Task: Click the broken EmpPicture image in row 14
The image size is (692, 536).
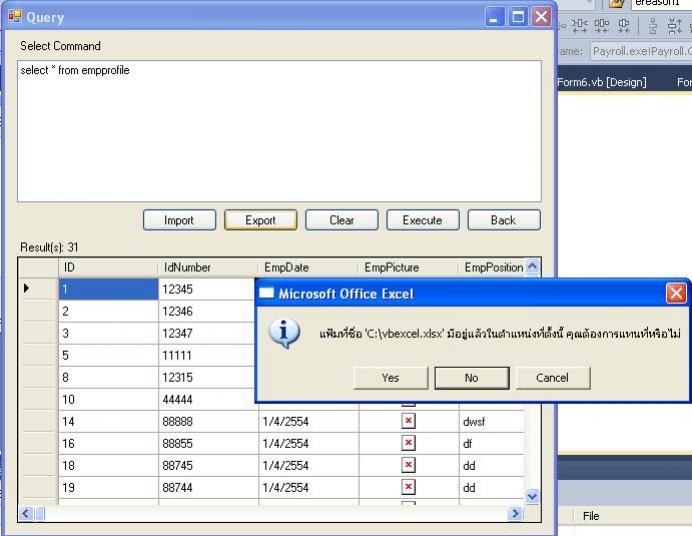Action: click(408, 422)
